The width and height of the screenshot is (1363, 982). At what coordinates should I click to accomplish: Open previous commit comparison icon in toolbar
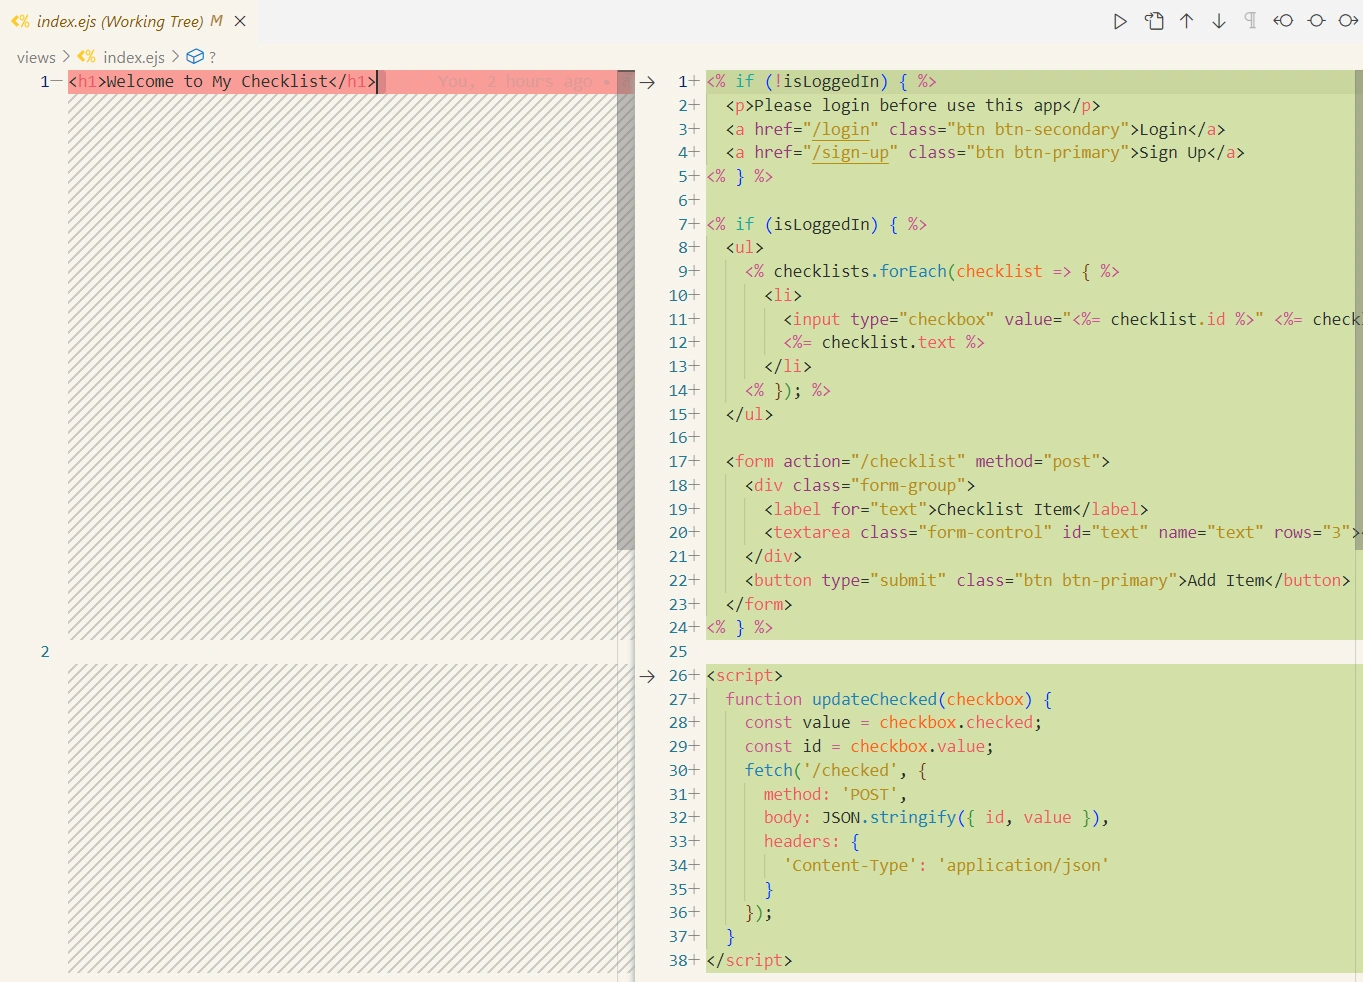(1283, 21)
